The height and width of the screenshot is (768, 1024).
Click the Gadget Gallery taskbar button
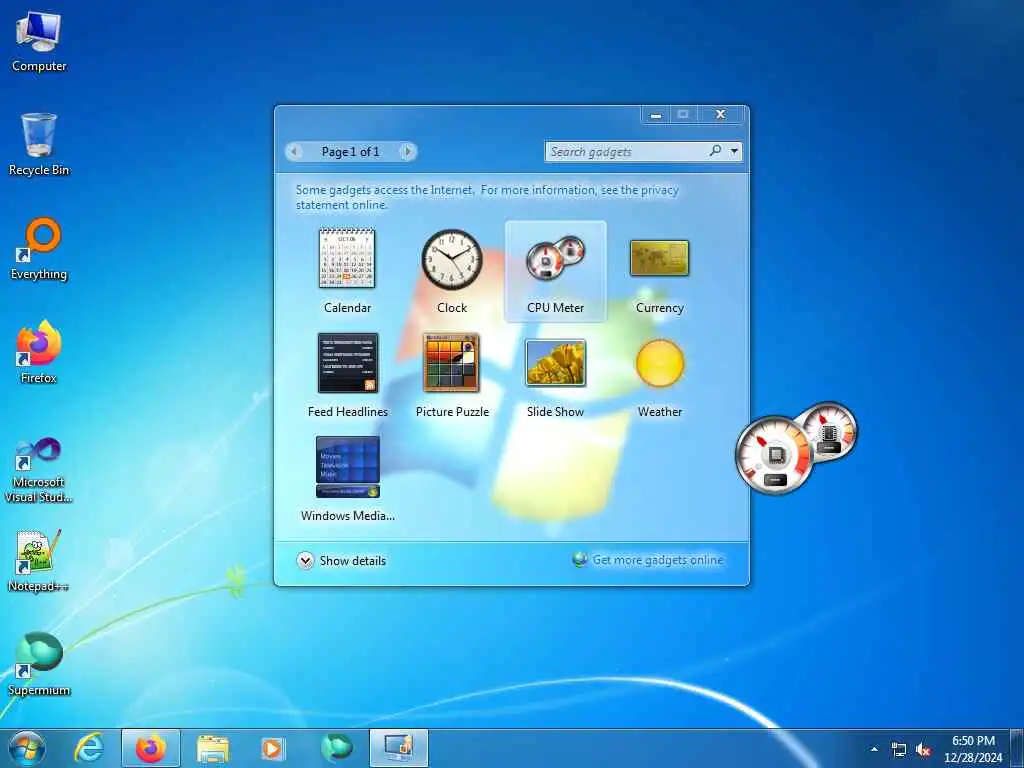click(398, 748)
